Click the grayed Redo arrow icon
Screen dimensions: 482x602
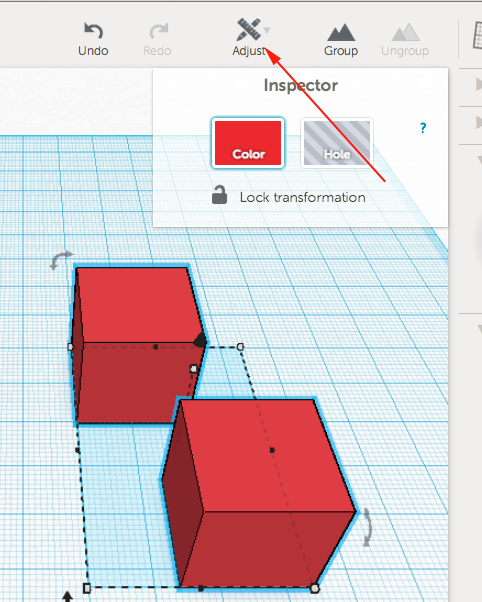[158, 31]
